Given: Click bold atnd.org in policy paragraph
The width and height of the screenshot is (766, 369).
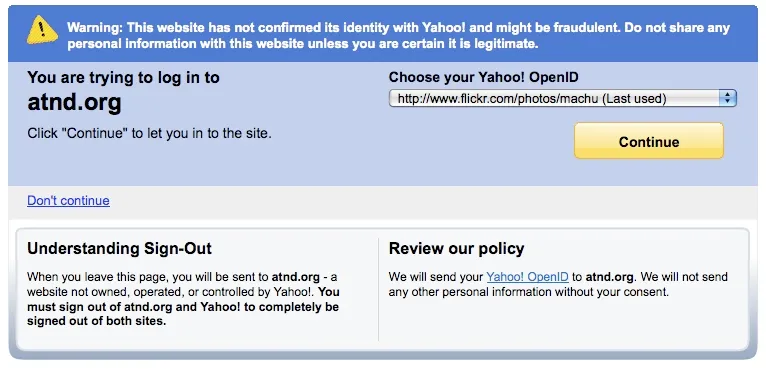Looking at the screenshot, I should point(610,277).
